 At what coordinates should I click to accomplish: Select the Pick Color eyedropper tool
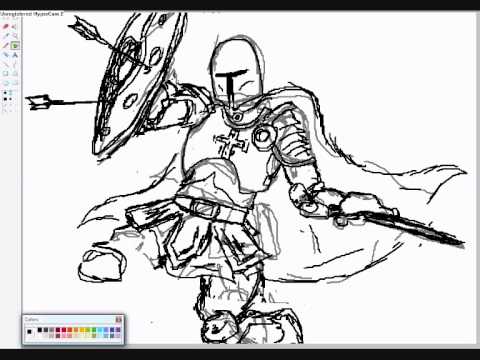(x=6, y=35)
